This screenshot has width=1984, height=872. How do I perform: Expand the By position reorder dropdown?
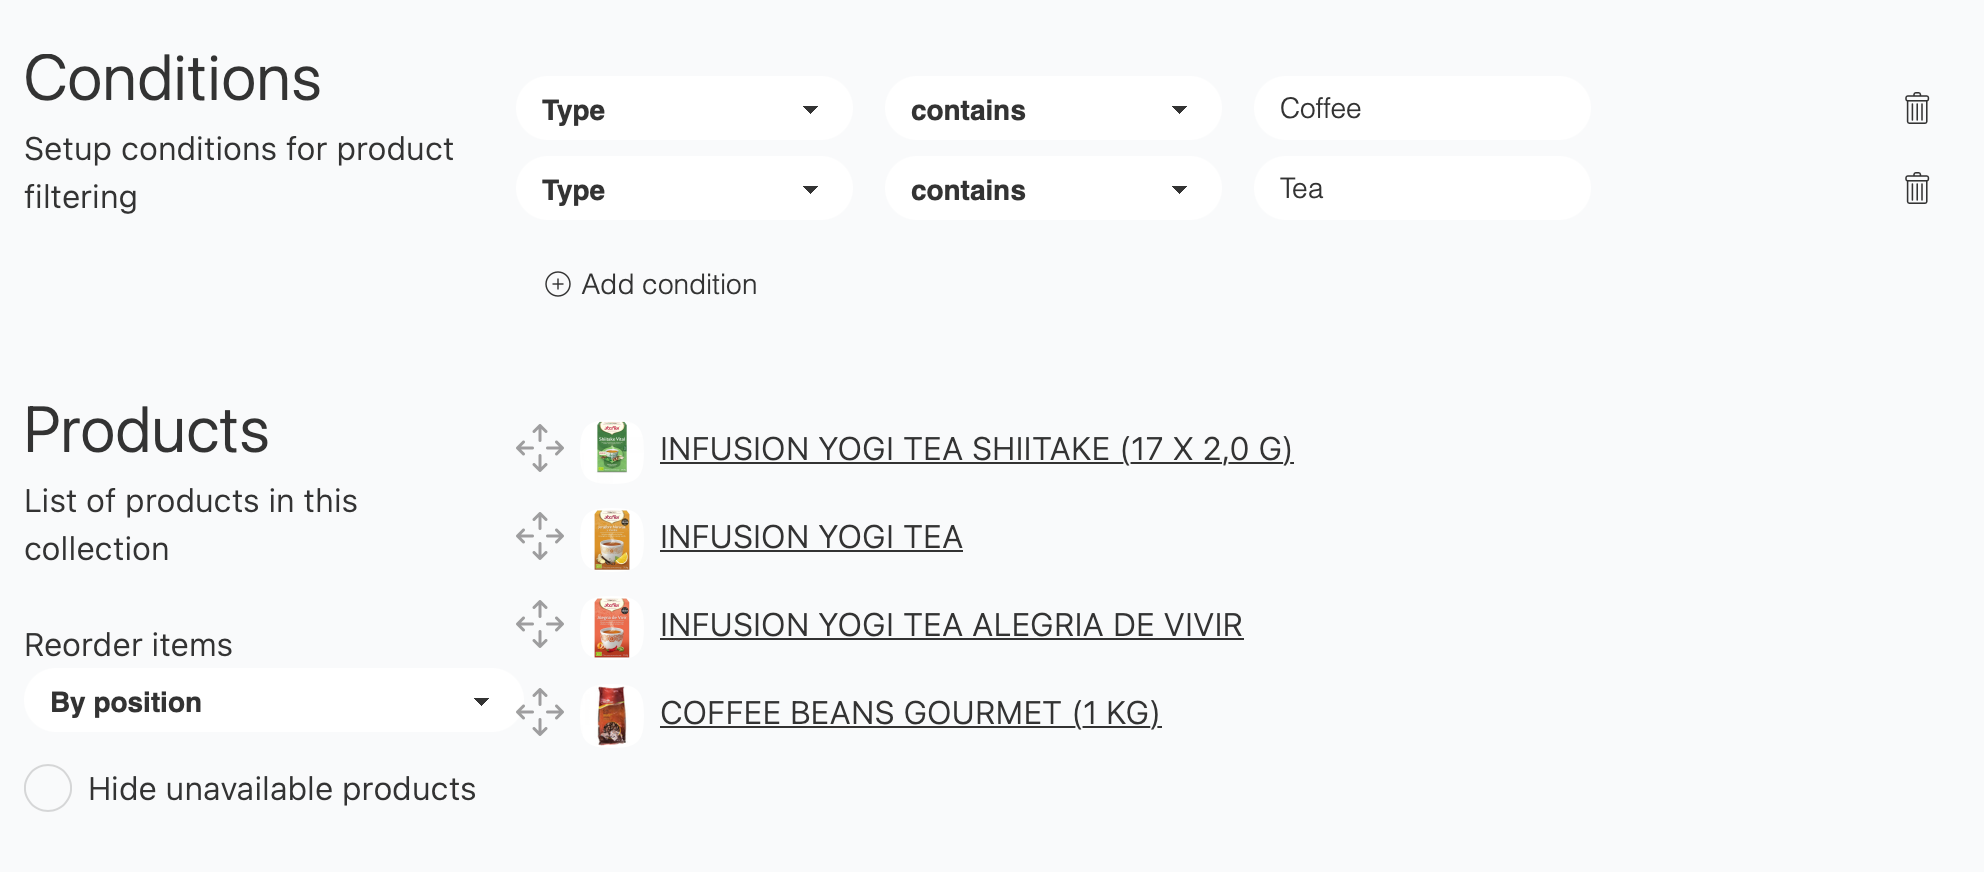point(272,702)
